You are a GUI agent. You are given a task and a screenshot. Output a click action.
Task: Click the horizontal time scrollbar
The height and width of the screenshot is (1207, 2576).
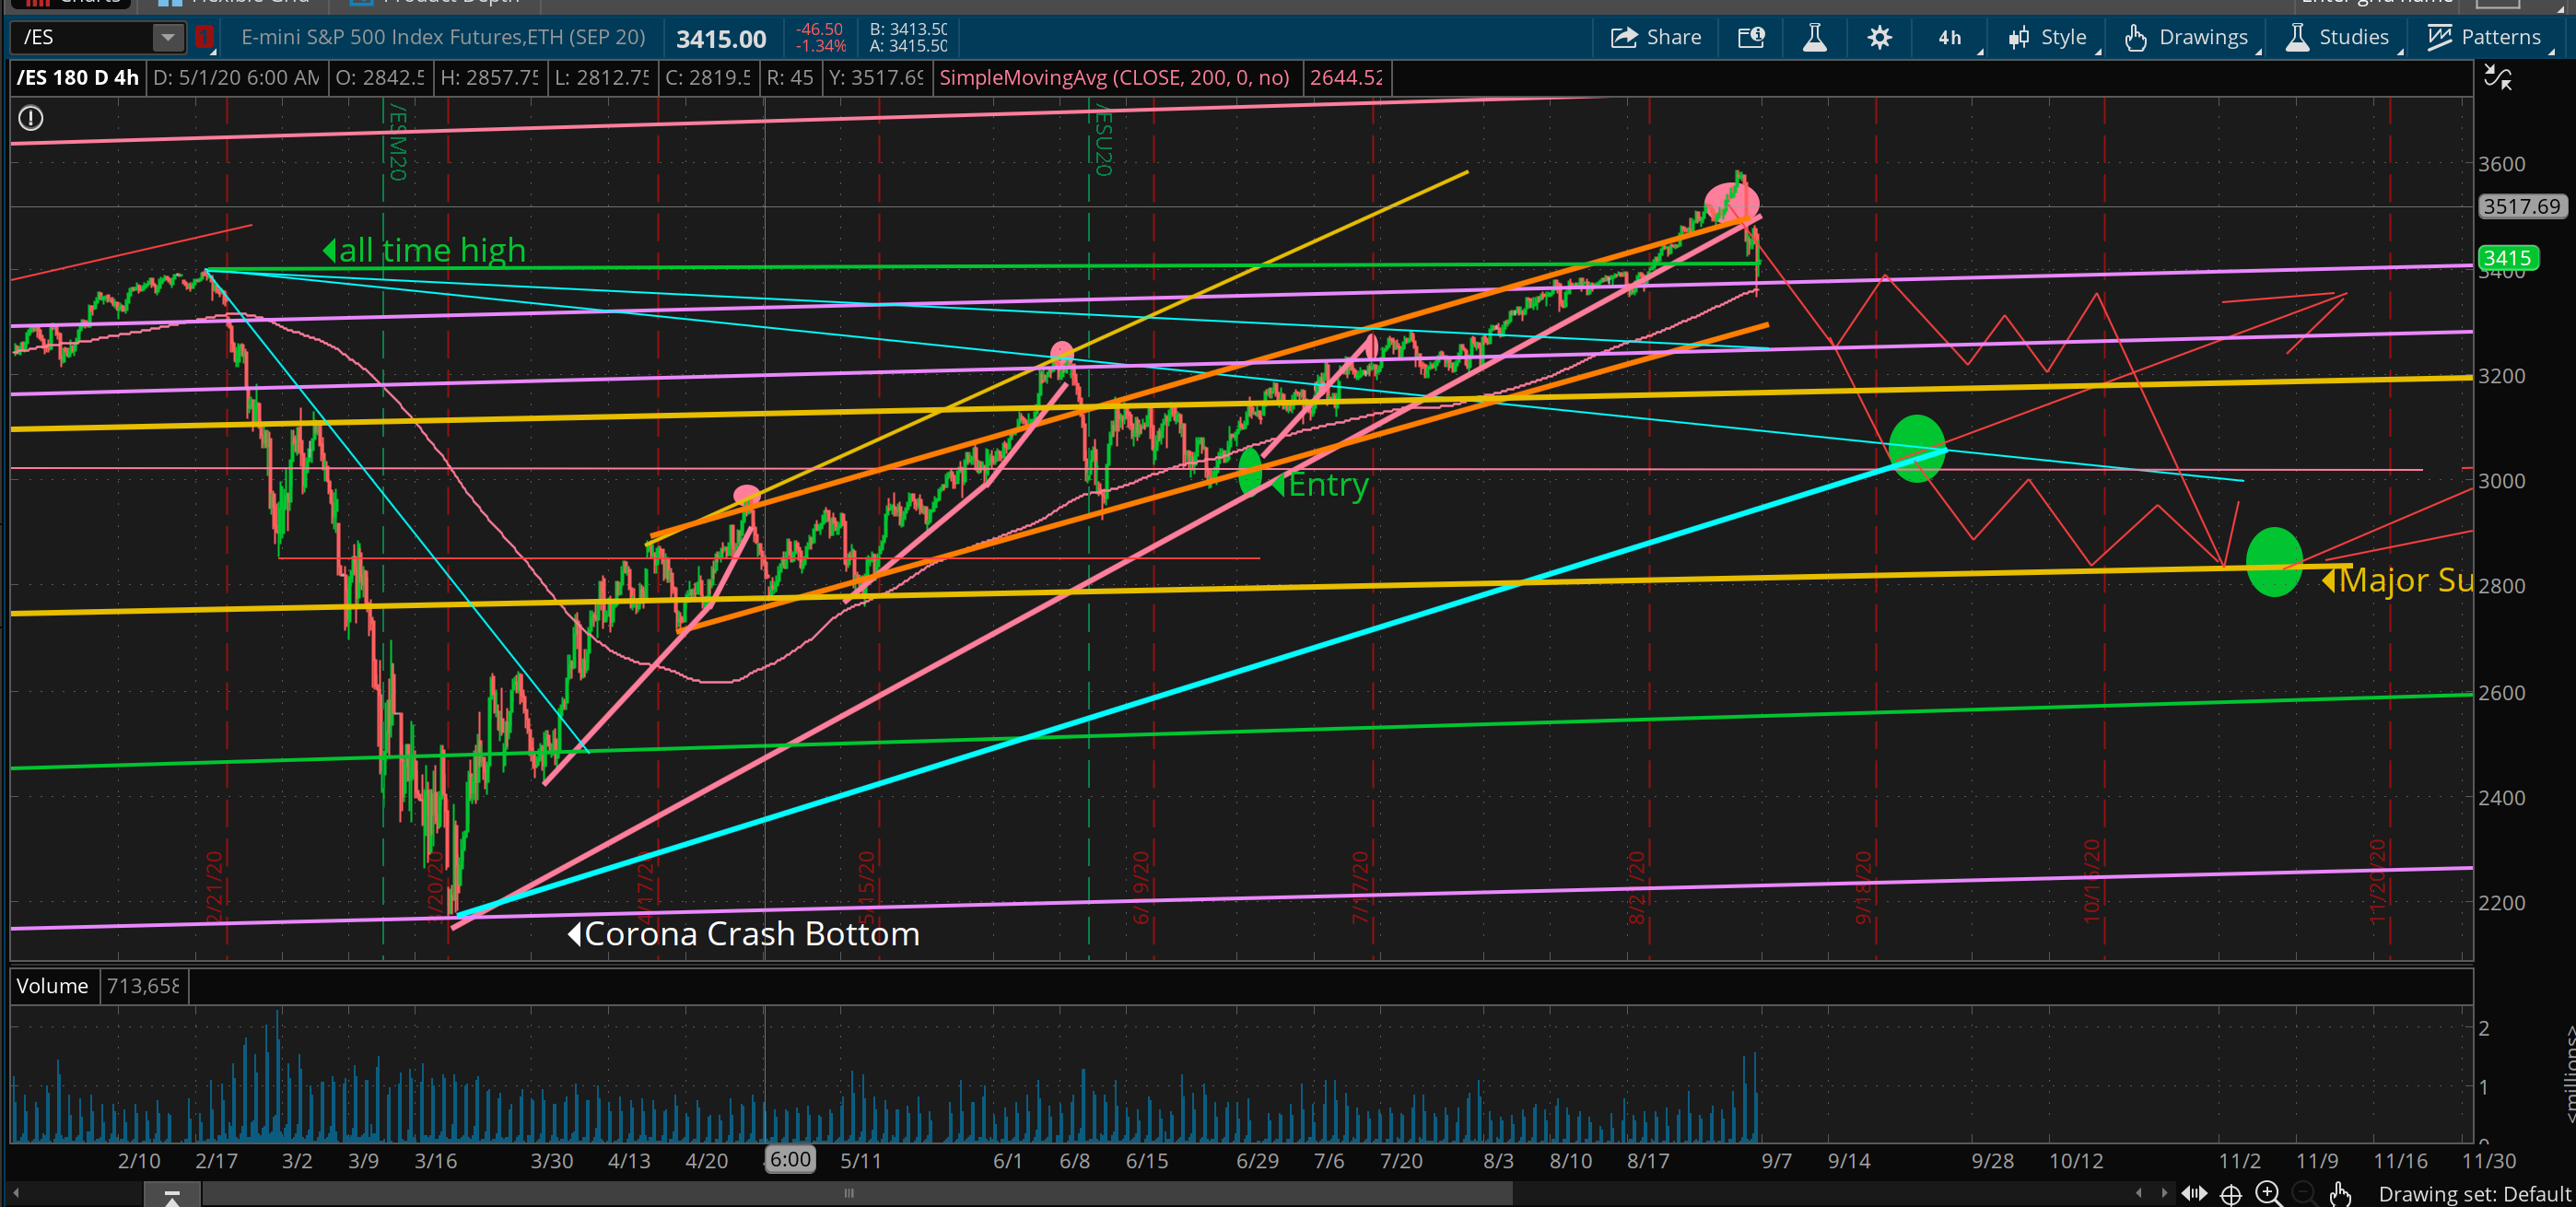click(x=850, y=1192)
